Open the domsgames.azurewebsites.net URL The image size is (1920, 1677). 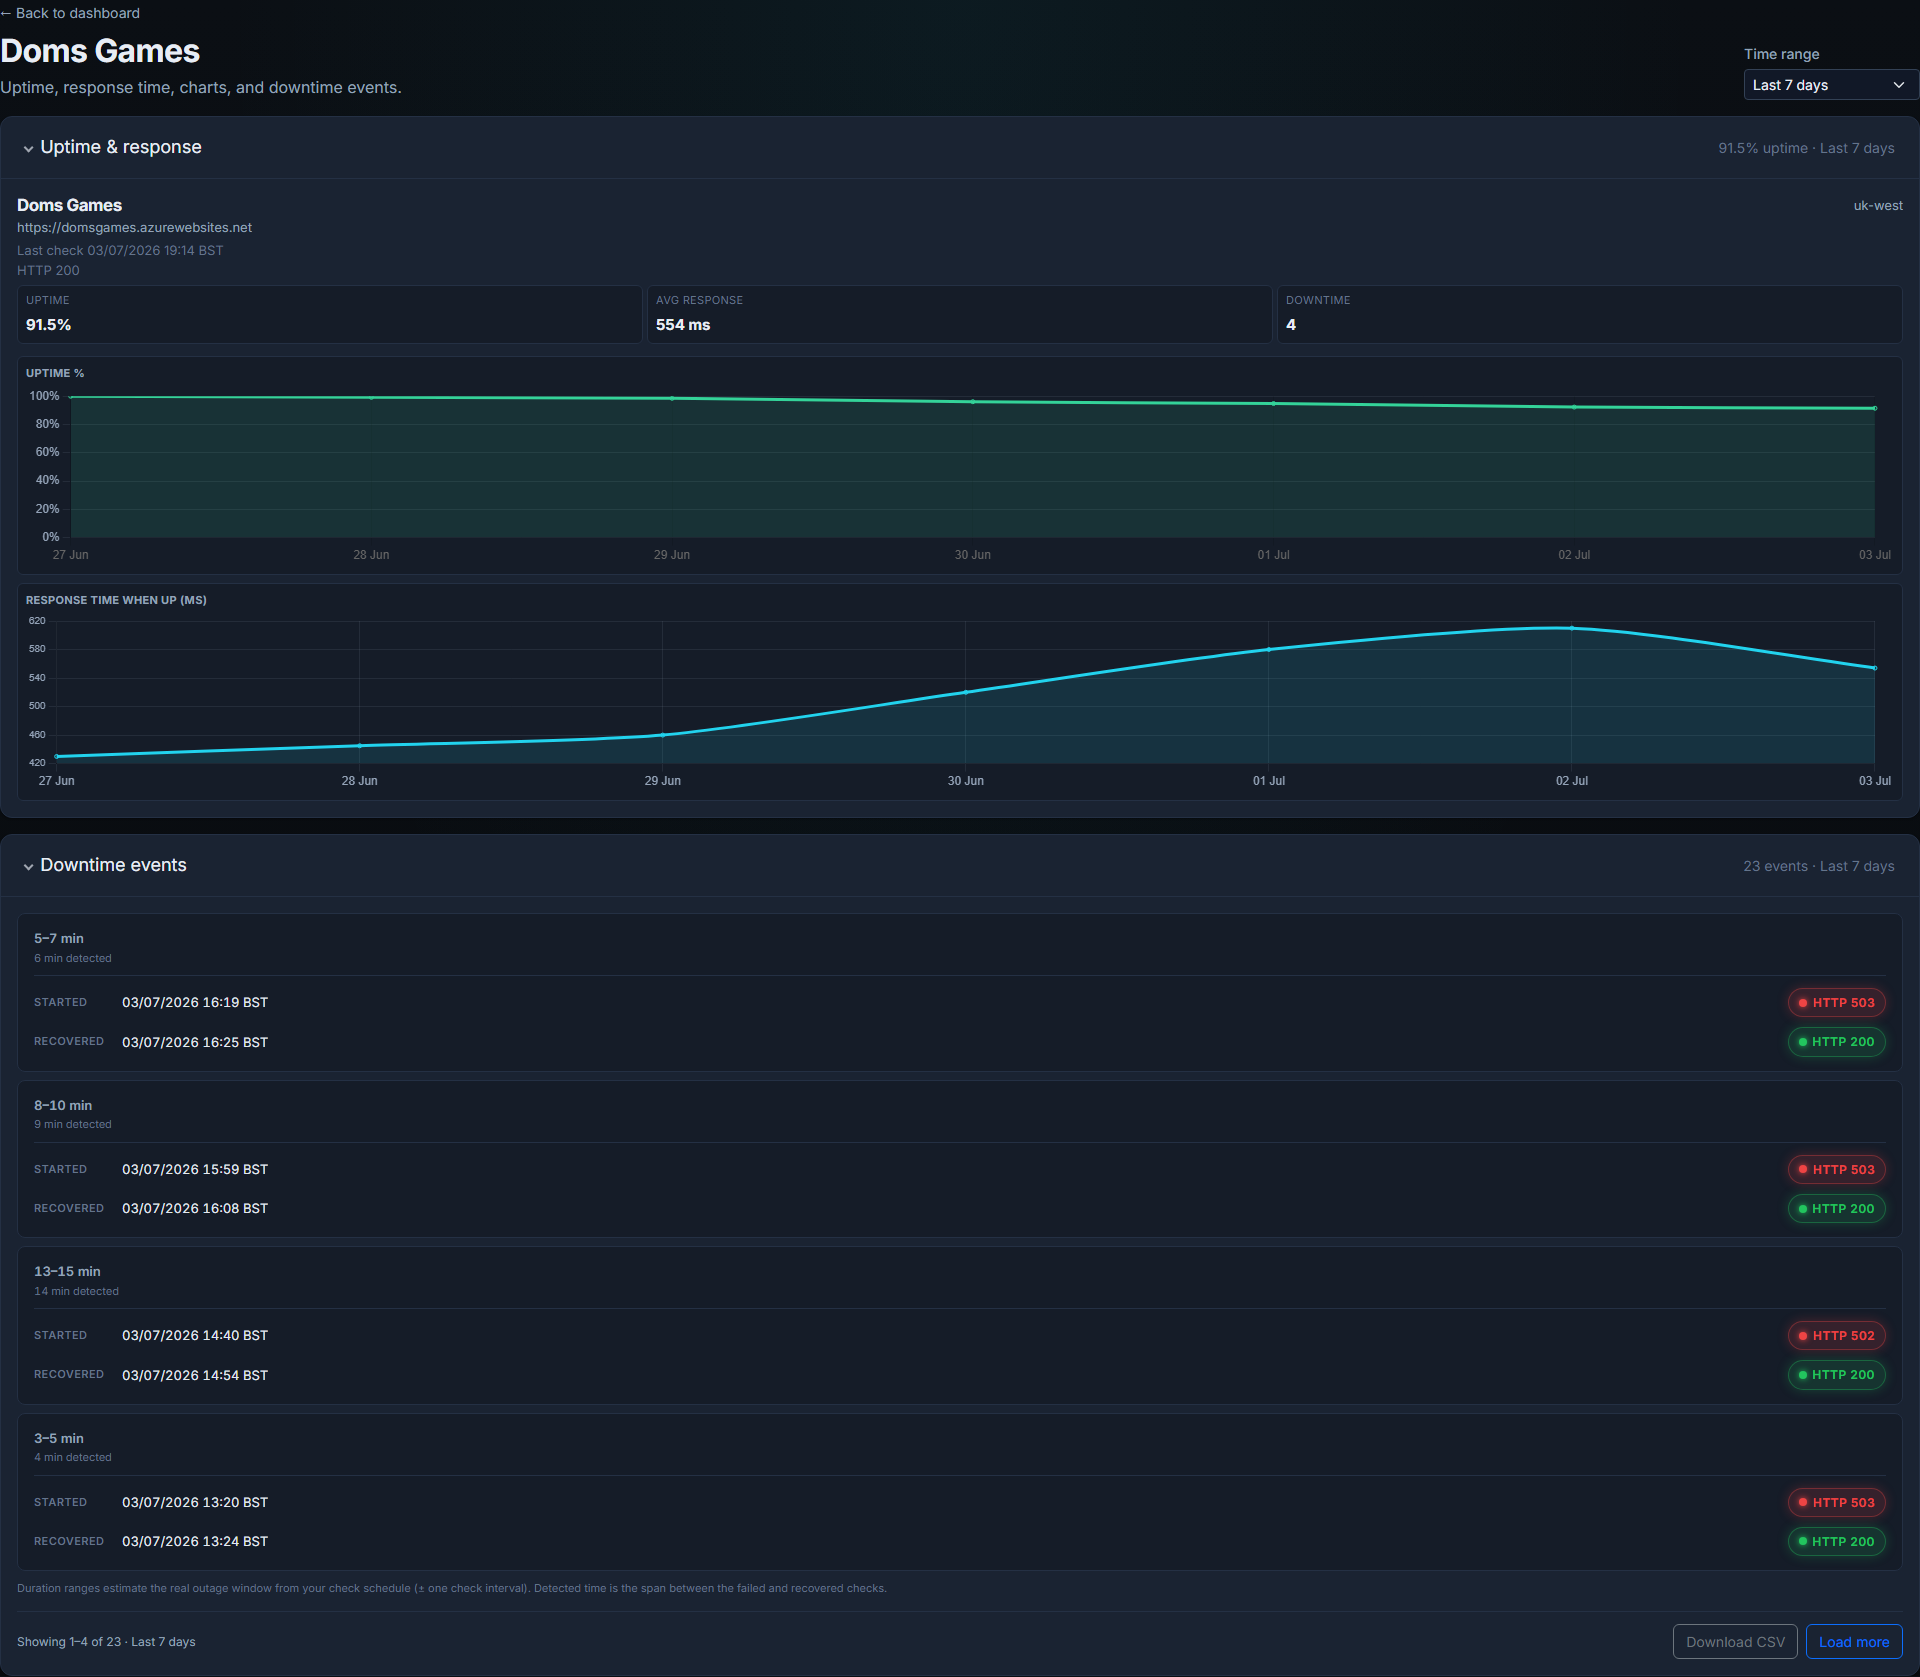point(134,227)
